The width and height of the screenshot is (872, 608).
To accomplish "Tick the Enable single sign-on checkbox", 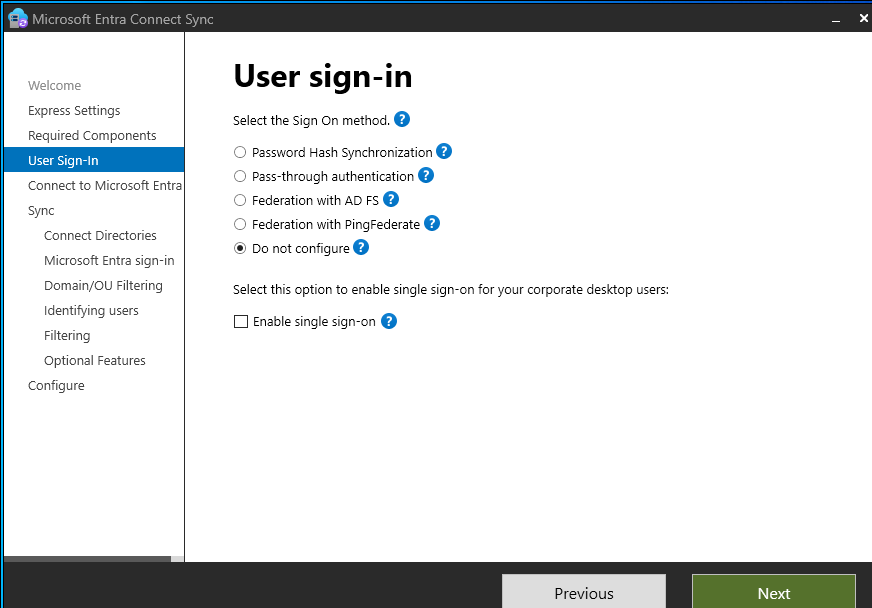I will pos(241,322).
